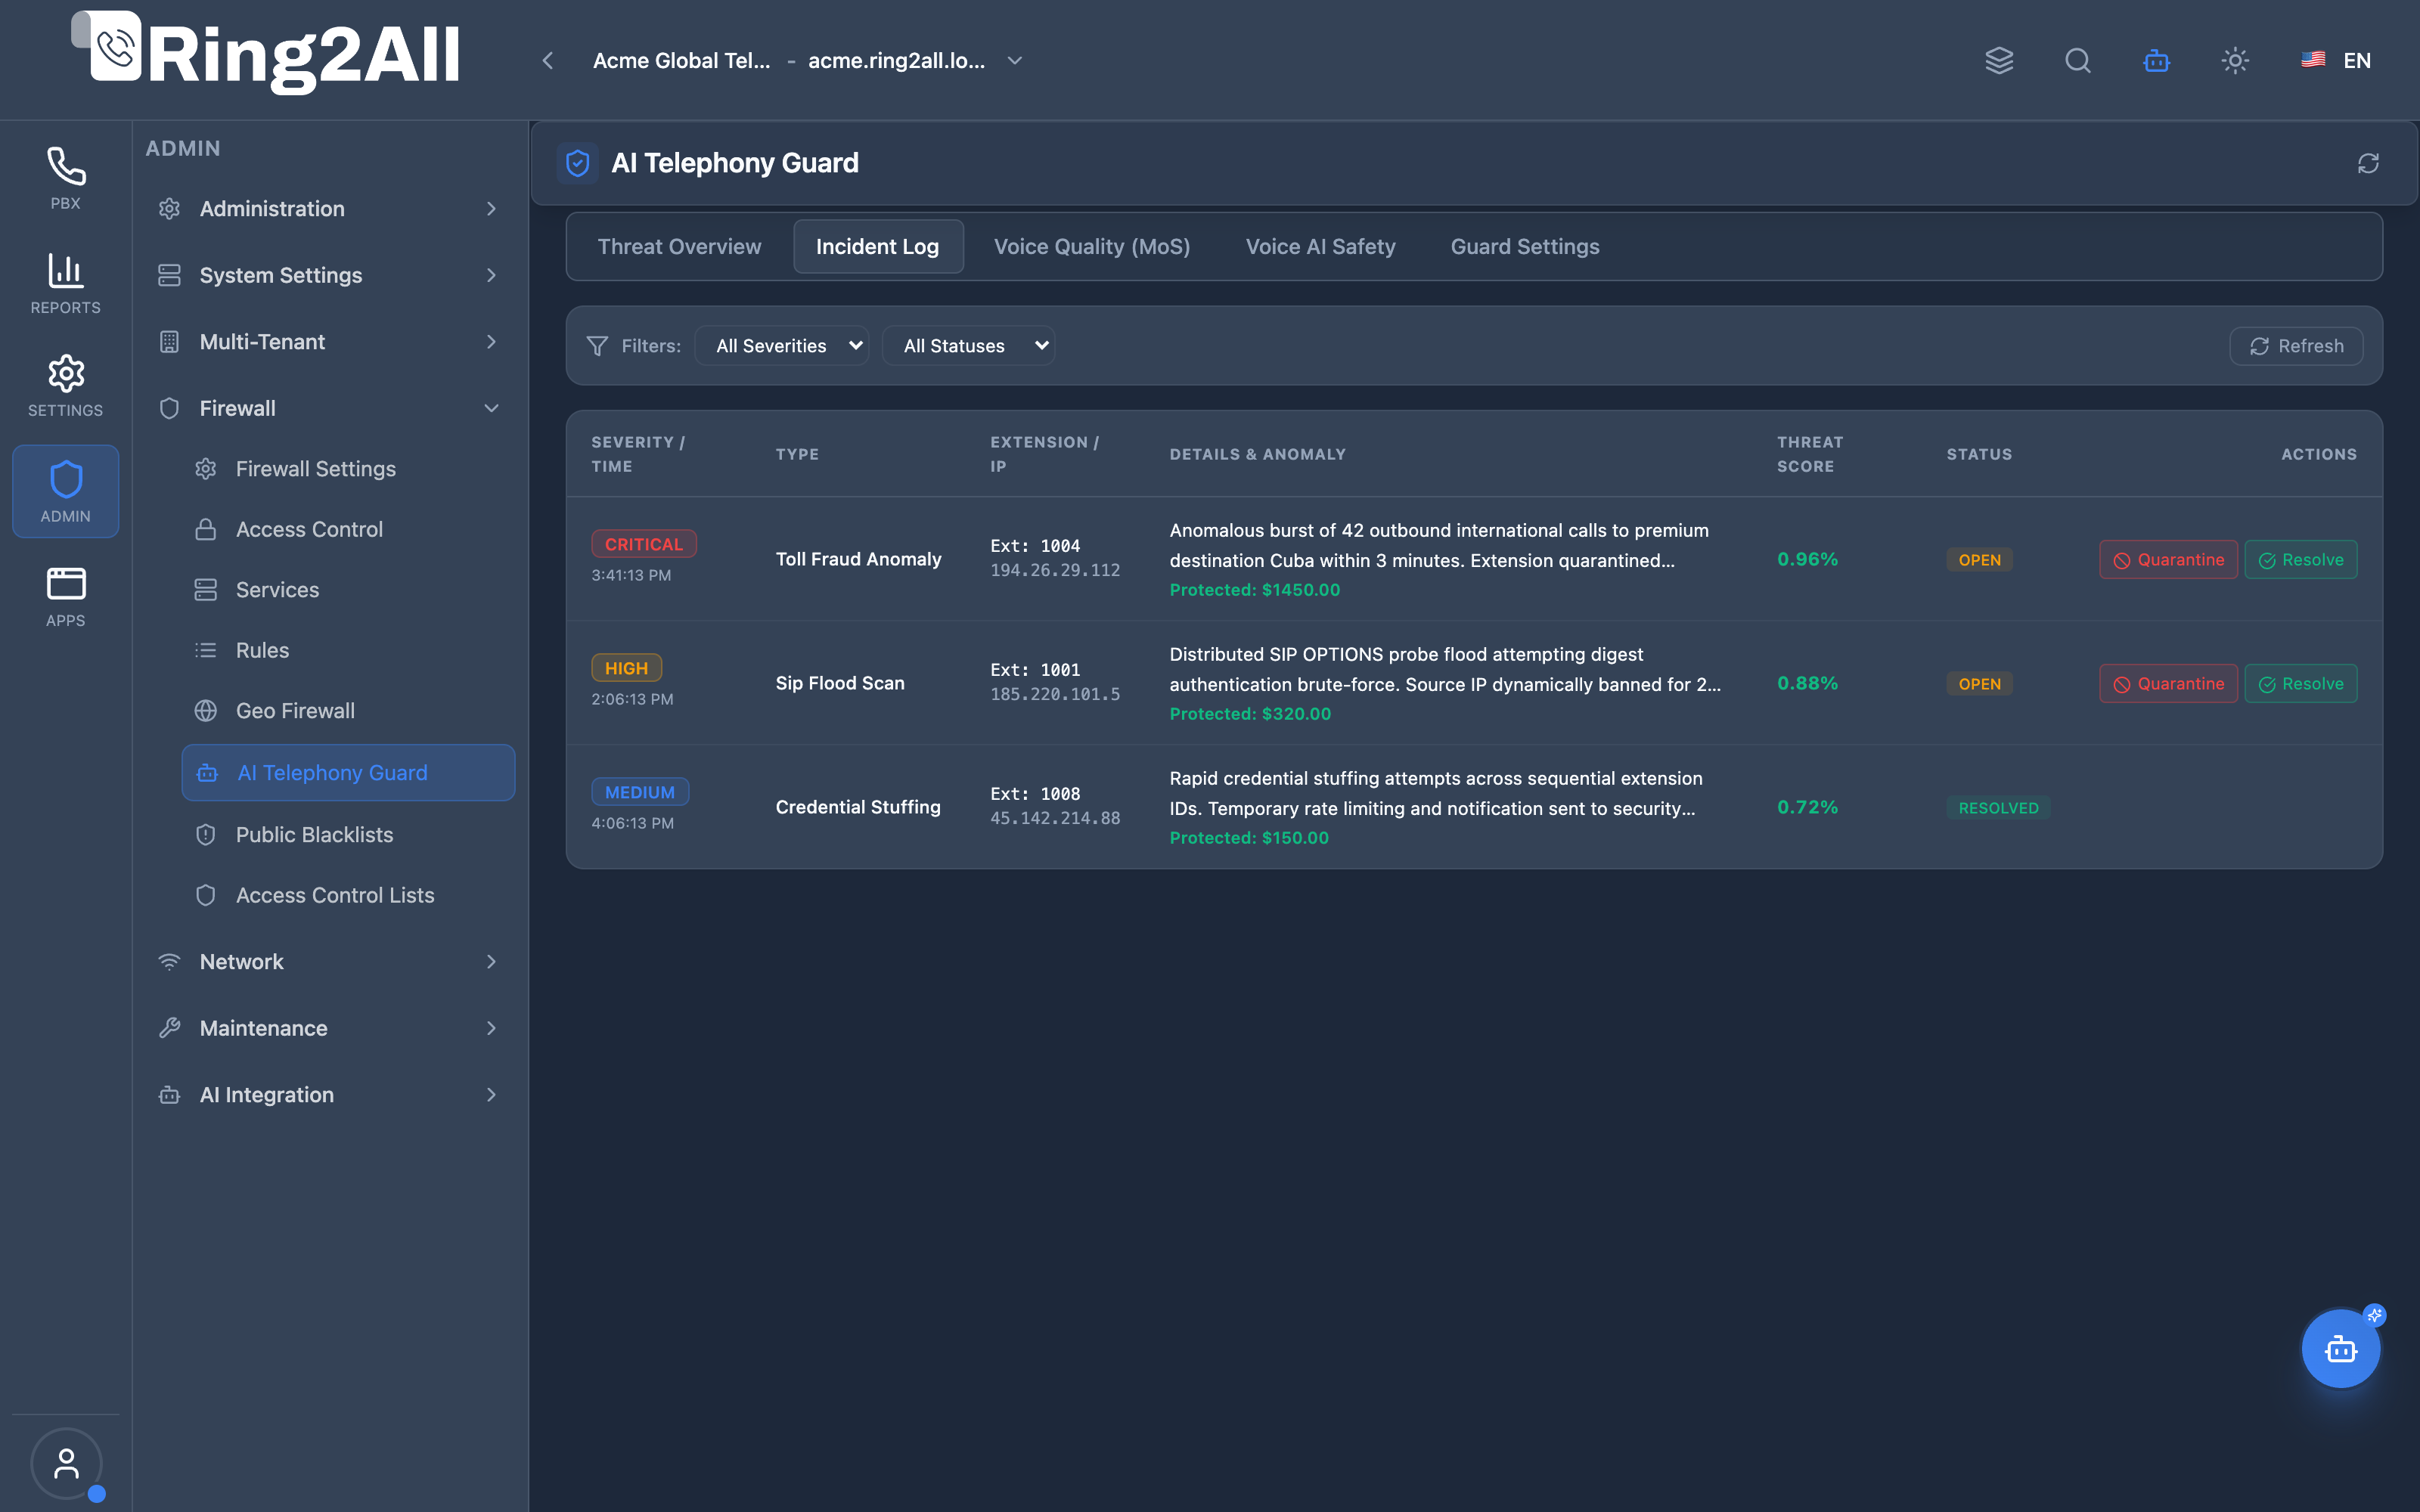Click the THREAT SCORE column header
The width and height of the screenshot is (2420, 1512).
coord(1809,454)
